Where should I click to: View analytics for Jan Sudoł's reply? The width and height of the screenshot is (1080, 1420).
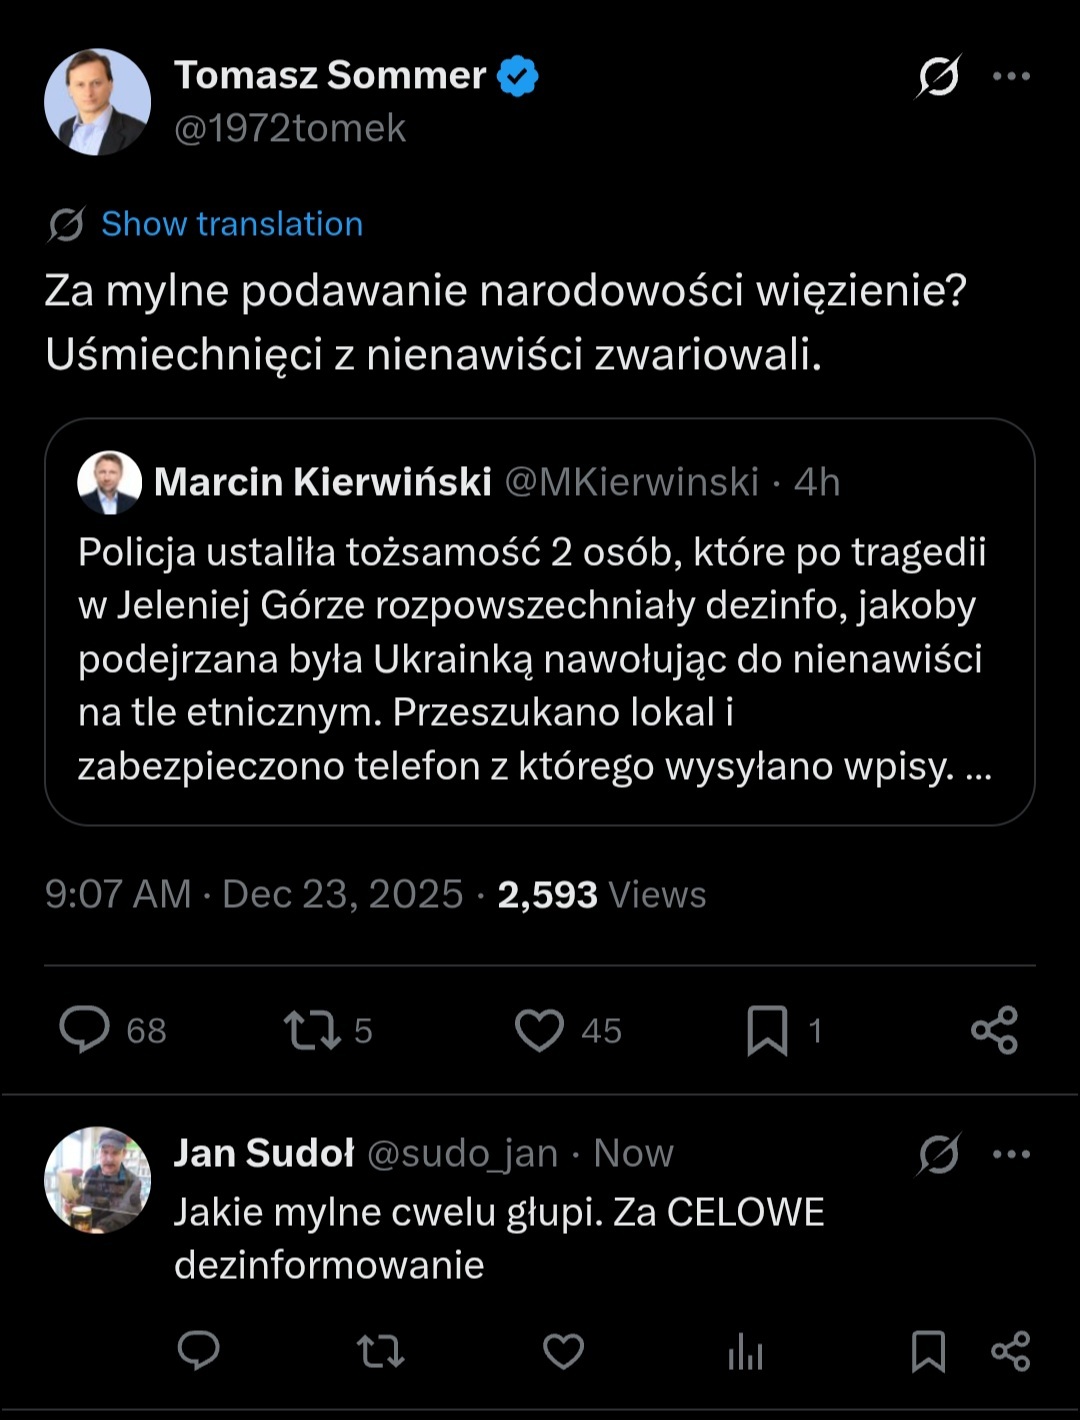tap(745, 1354)
